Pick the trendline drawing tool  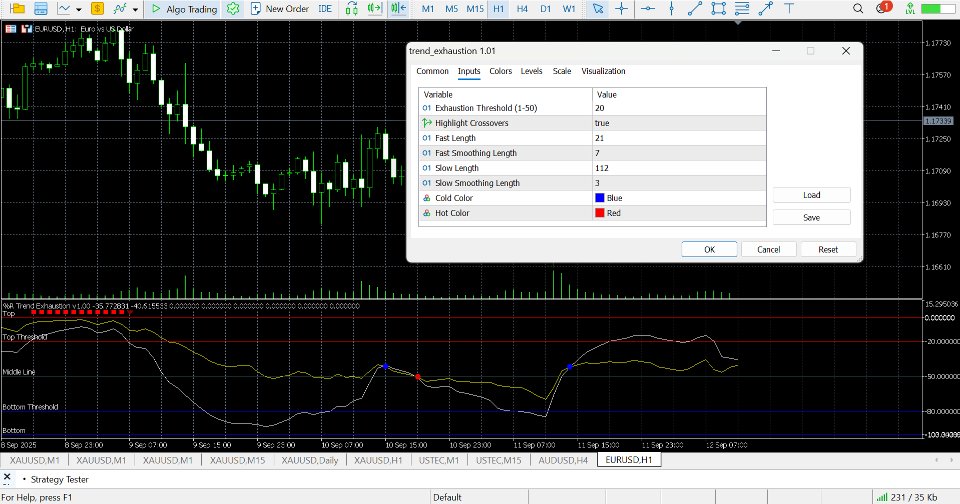(697, 9)
